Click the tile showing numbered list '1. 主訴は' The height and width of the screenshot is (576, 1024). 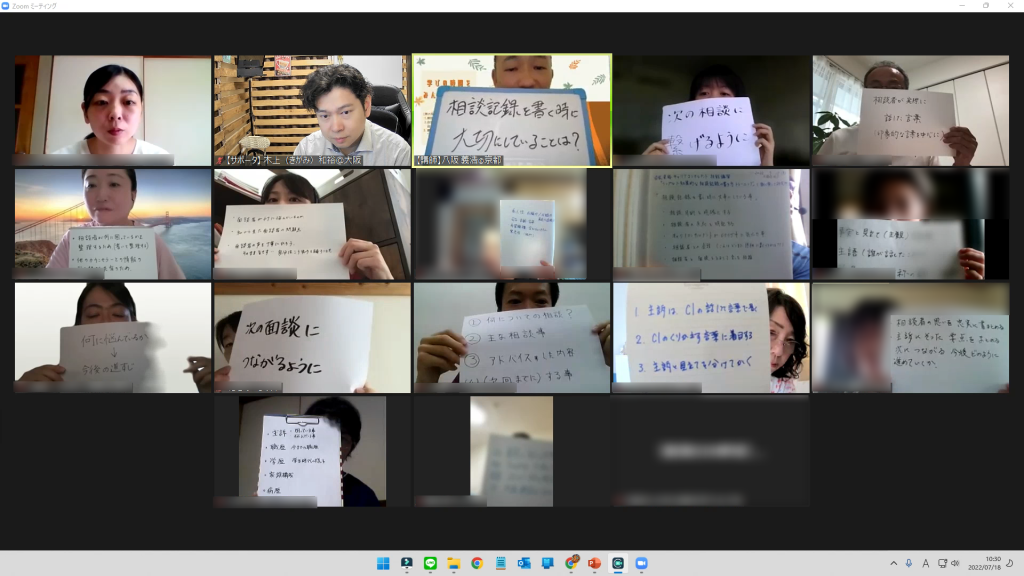pyautogui.click(x=711, y=337)
